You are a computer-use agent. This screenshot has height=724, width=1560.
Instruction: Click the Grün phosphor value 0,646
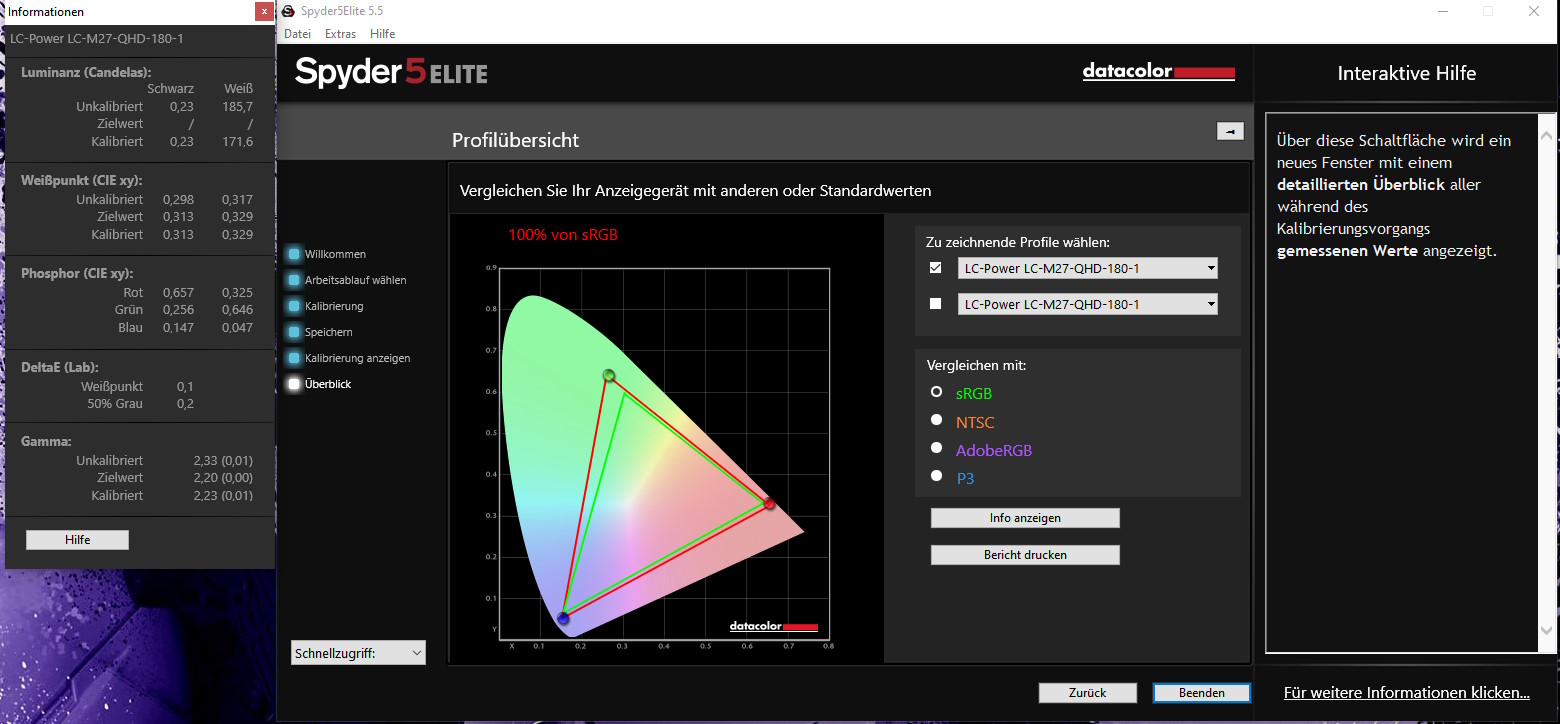237,310
